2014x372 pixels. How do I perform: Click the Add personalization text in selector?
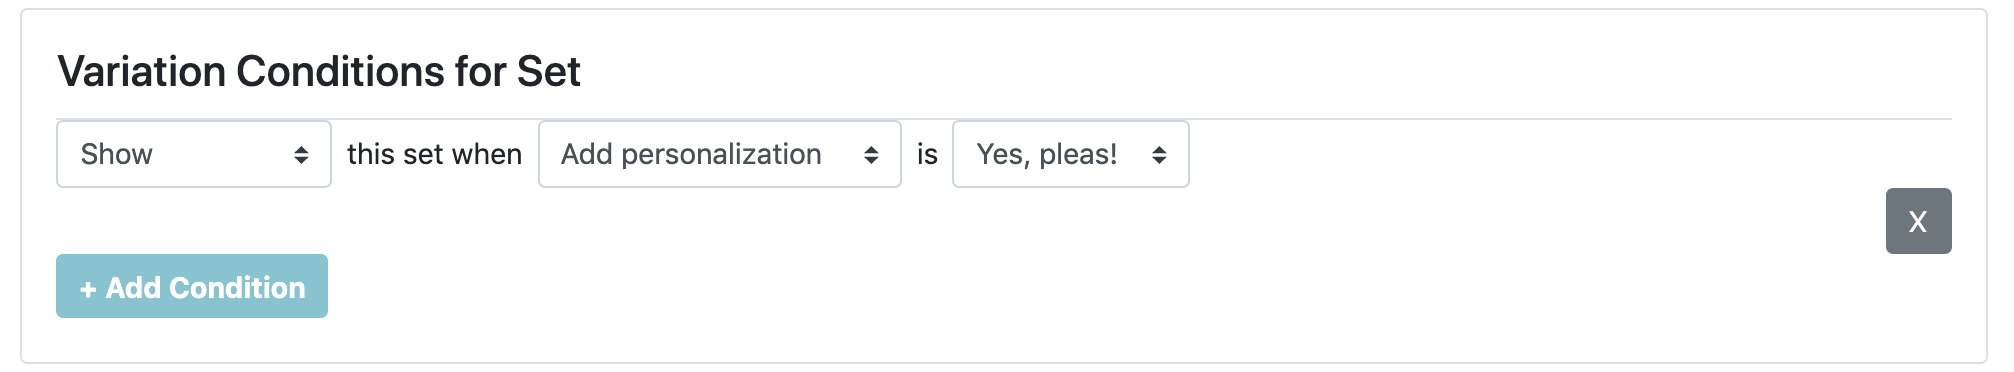tap(691, 154)
